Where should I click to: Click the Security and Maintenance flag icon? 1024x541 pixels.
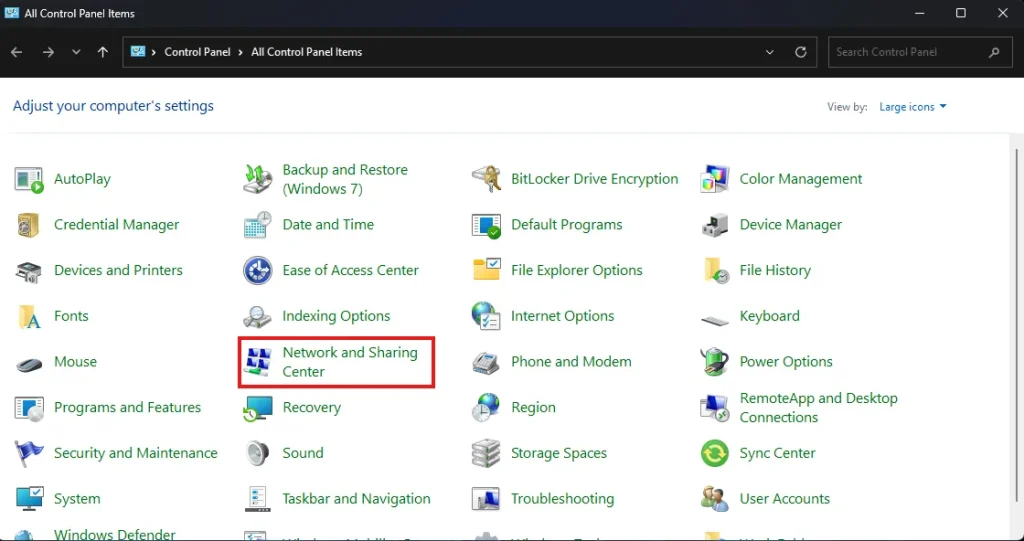pyautogui.click(x=29, y=453)
